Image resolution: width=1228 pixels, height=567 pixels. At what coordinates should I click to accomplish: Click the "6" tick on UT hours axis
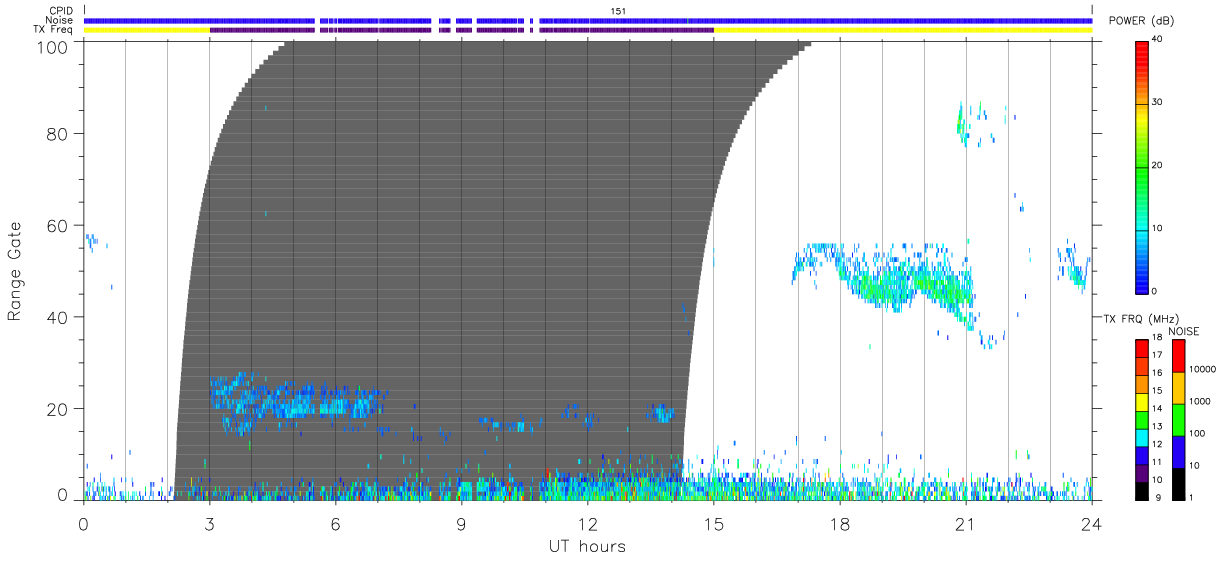[335, 523]
